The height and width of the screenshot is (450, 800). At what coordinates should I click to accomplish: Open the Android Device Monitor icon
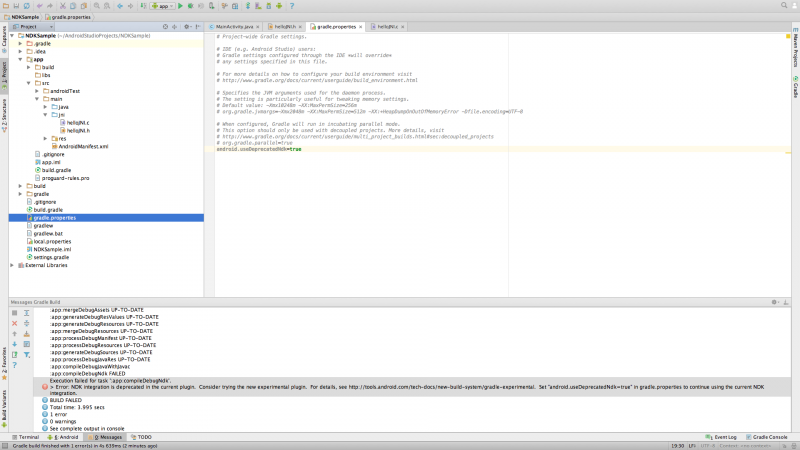coord(279,6)
